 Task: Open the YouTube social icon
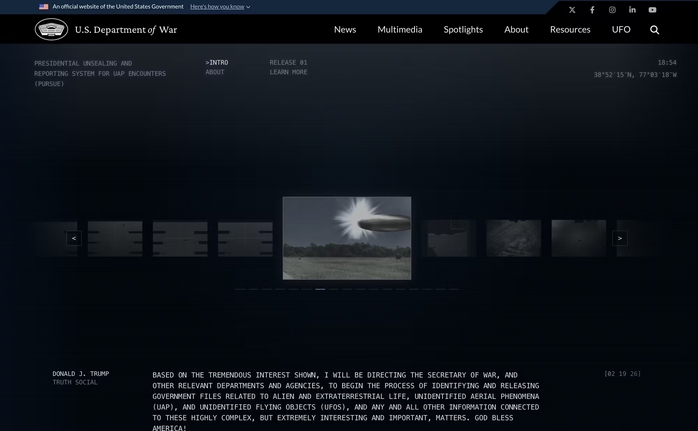click(652, 10)
